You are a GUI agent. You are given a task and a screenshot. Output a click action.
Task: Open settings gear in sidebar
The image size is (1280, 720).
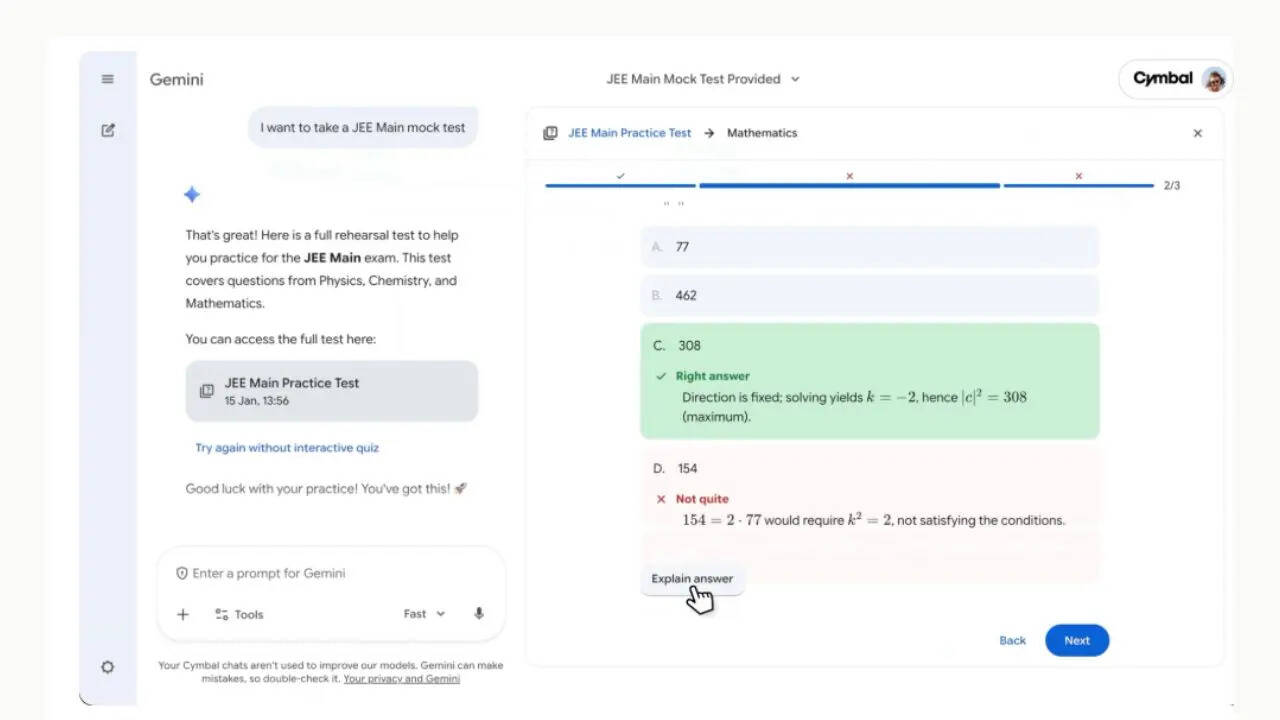click(x=108, y=667)
